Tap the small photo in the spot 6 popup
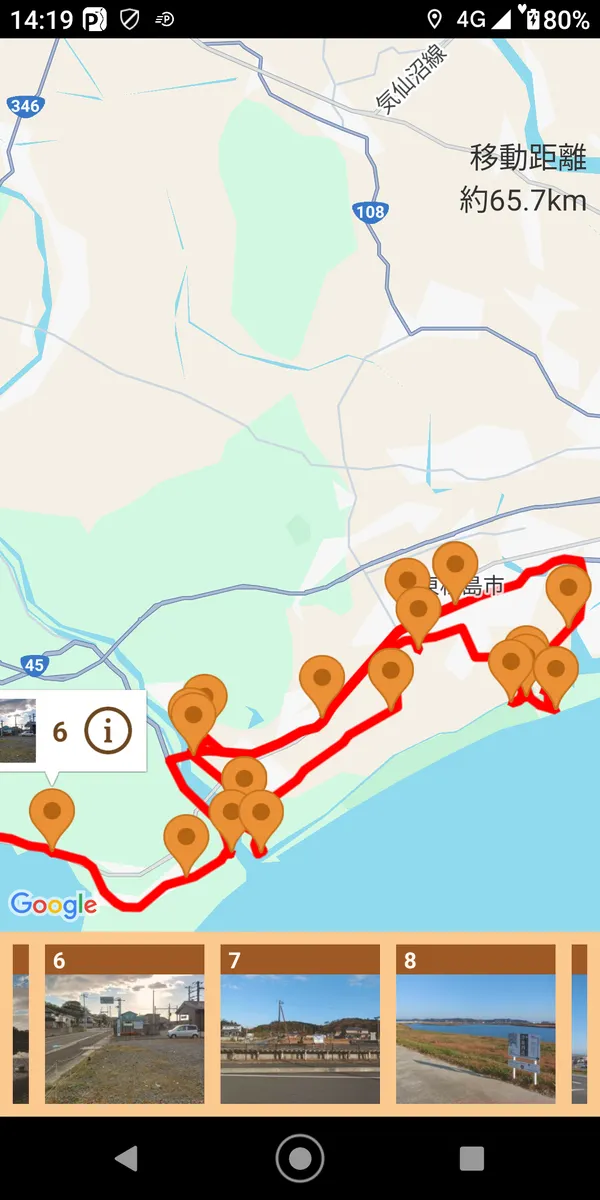The height and width of the screenshot is (1200, 600). pyautogui.click(x=18, y=731)
